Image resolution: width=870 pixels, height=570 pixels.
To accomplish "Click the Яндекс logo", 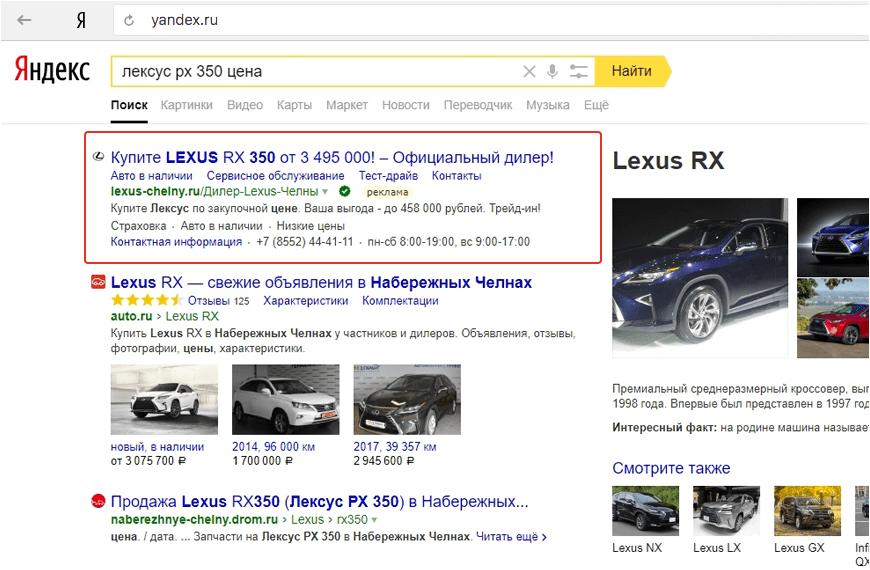I will coord(52,71).
